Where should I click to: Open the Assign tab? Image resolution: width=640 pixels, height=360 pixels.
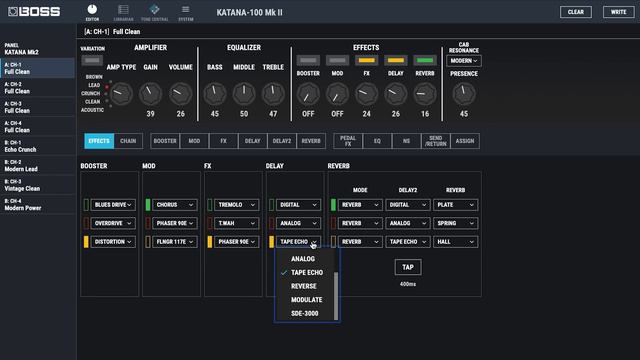click(465, 141)
